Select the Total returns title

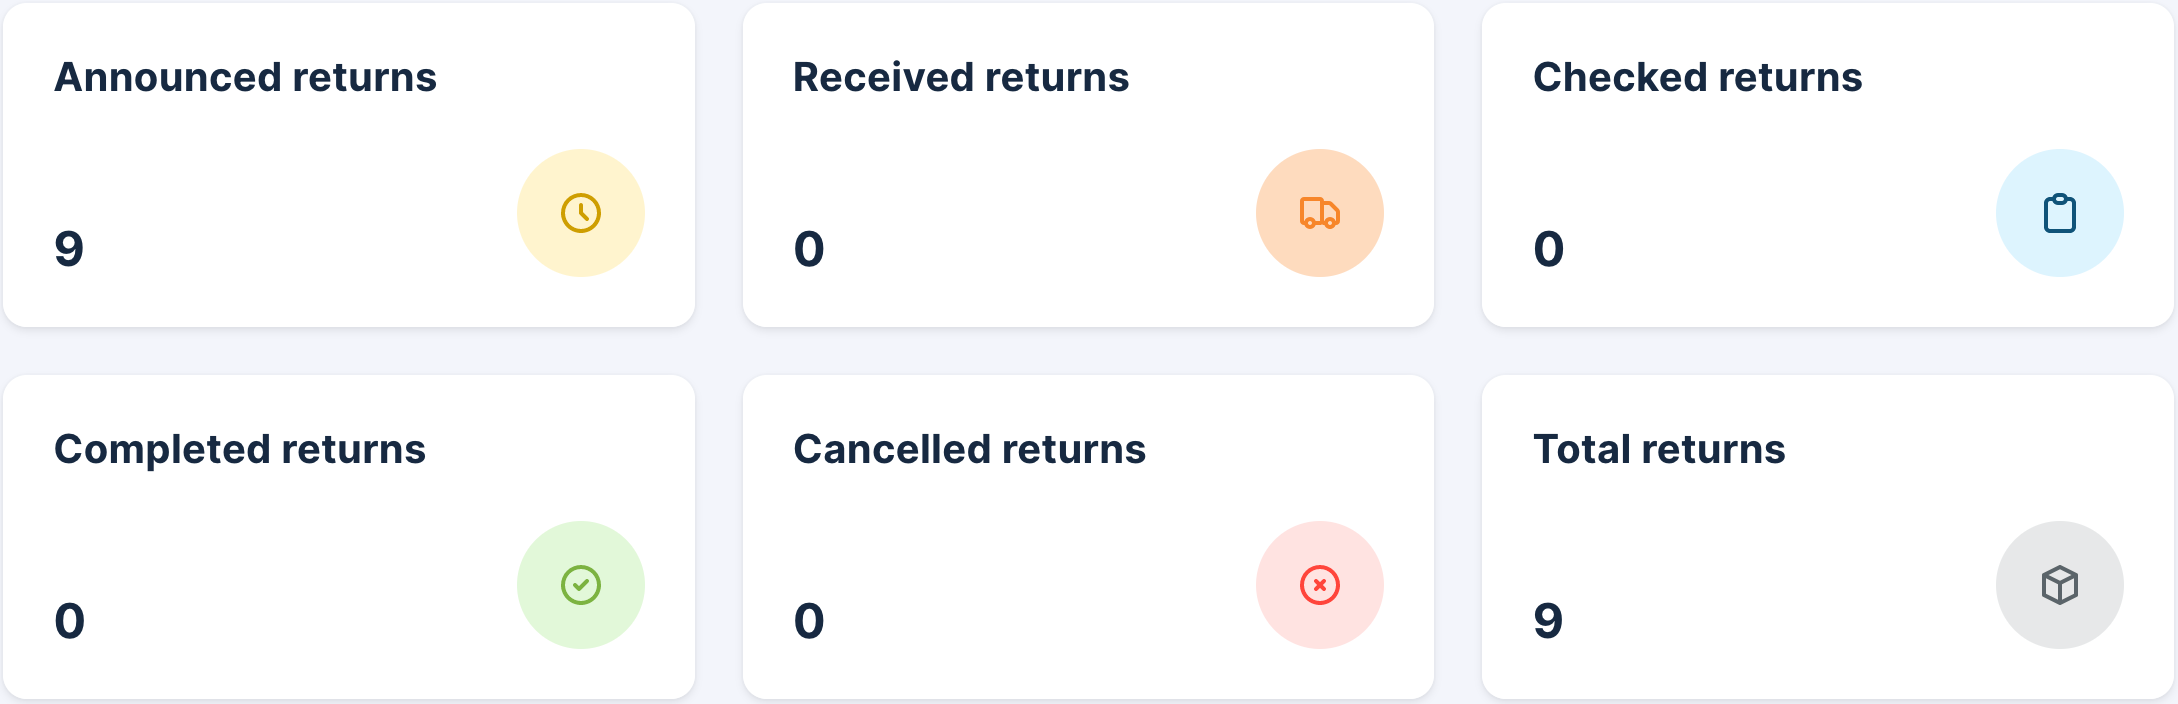point(1659,449)
